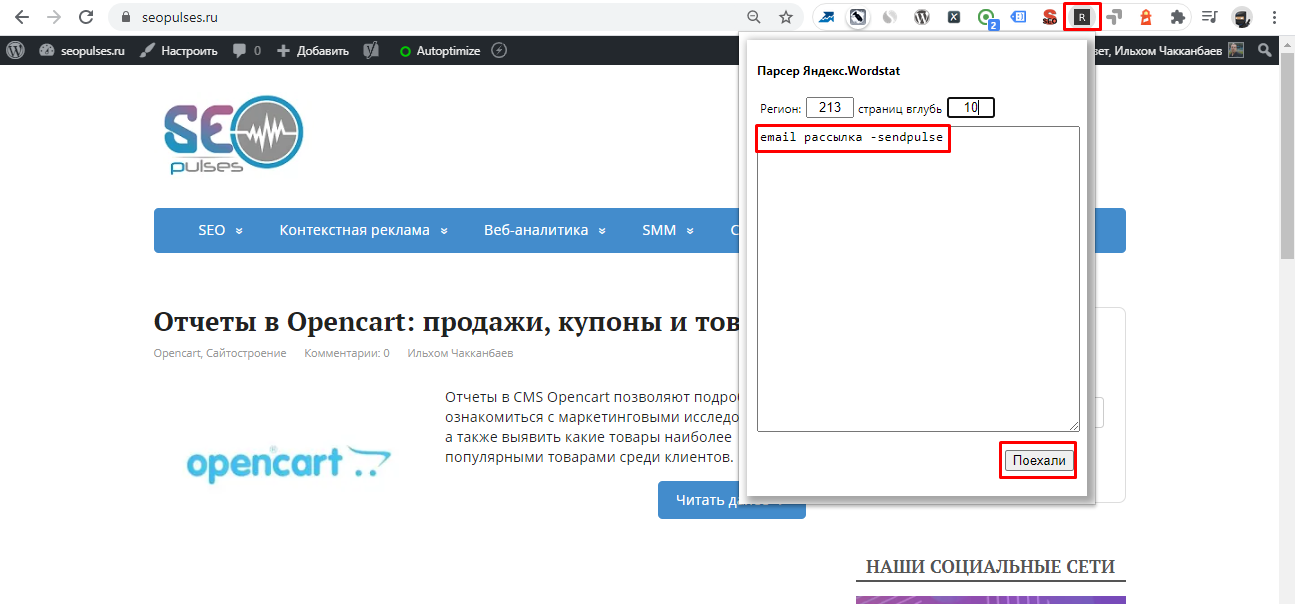Open the Opencart category link
Screen dimensions: 1295x604
pos(176,353)
